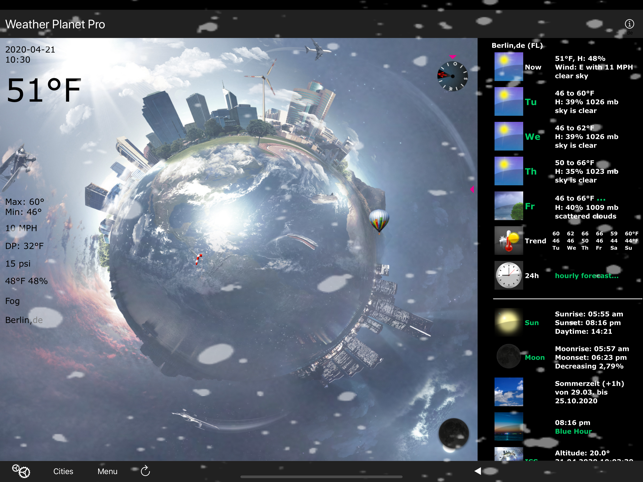Select the Fr day label
This screenshot has height=482, width=643.
tap(530, 206)
